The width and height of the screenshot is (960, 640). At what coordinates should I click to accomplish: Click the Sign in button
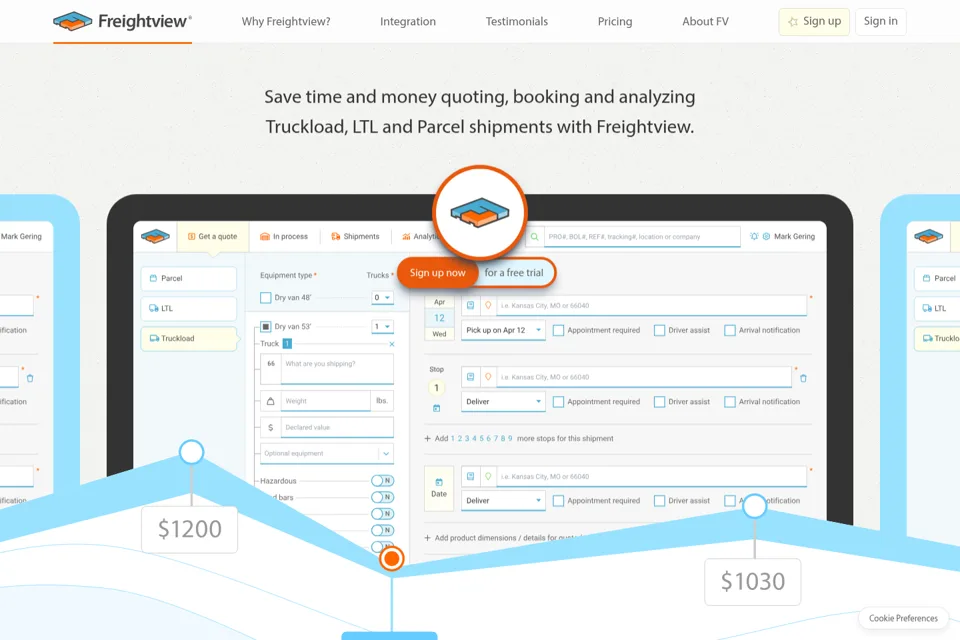(x=880, y=21)
